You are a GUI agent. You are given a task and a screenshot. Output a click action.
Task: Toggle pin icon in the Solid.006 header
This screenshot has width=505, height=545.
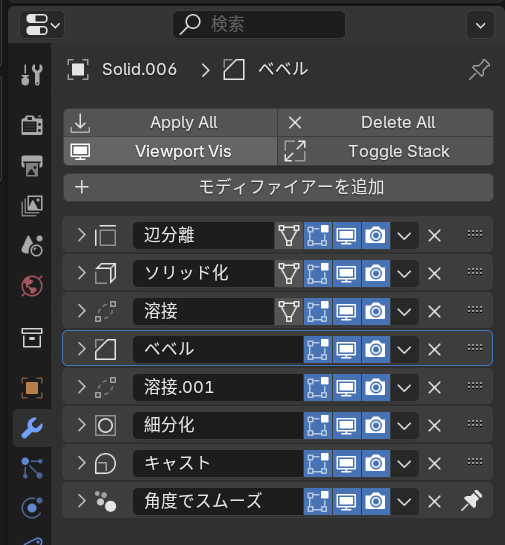pyautogui.click(x=479, y=70)
